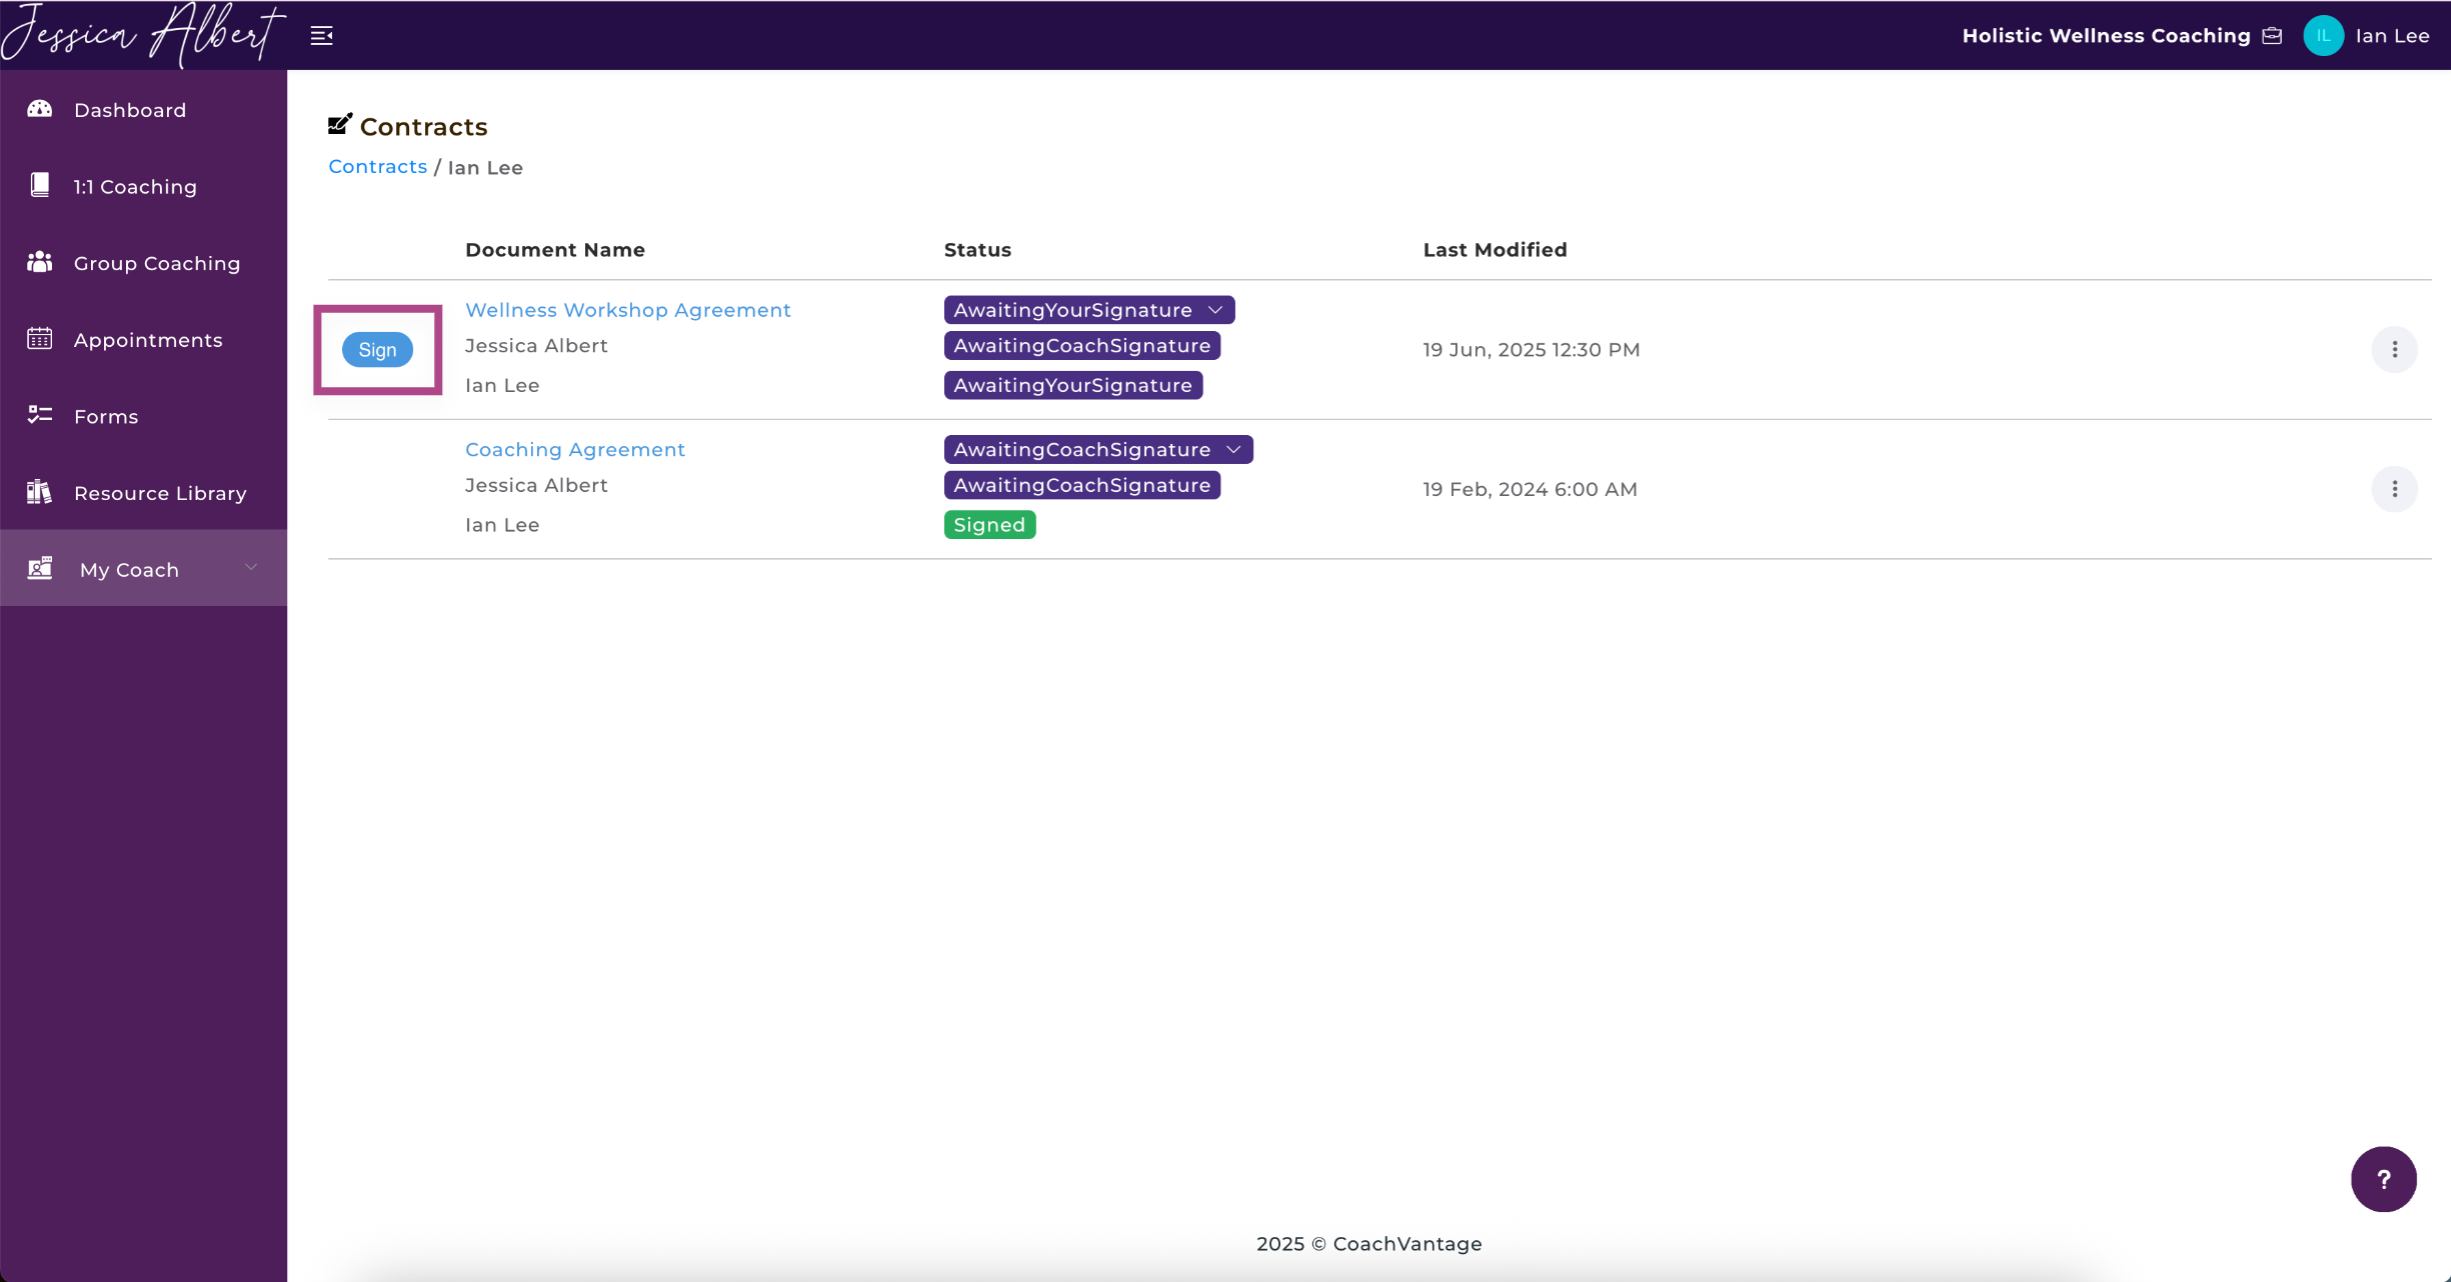Click Jessica Albert's AwaitingCoachSignature badge under Coaching Agreement

coord(1082,485)
